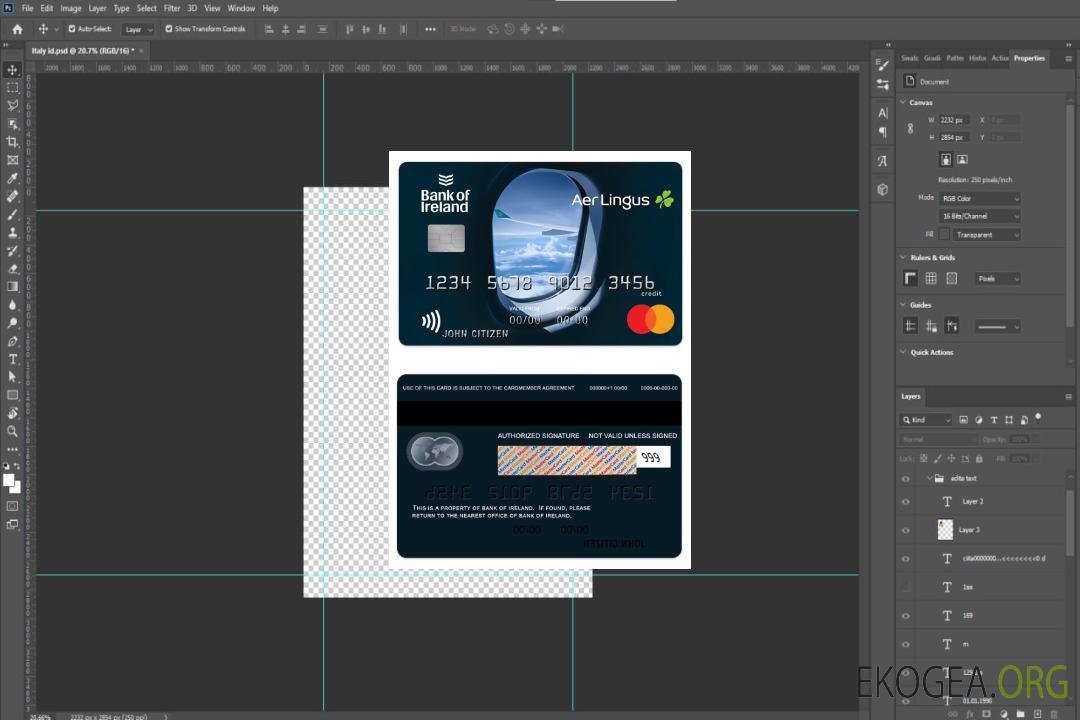Toggle visibility of Layer 2
Image resolution: width=1080 pixels, height=720 pixels.
click(906, 502)
